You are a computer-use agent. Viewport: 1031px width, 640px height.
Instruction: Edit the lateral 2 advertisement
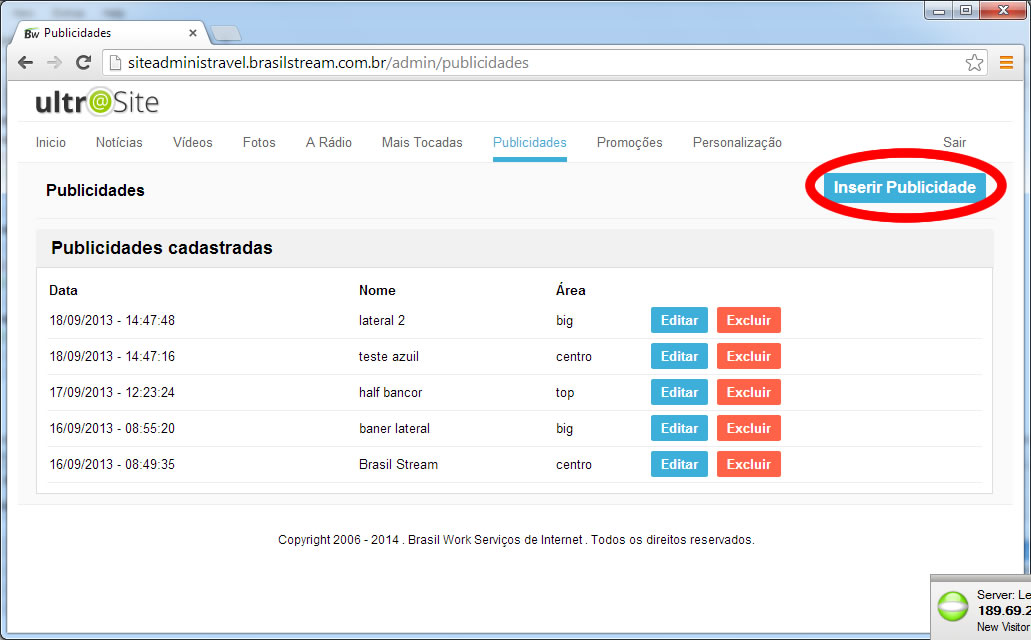pyautogui.click(x=679, y=320)
